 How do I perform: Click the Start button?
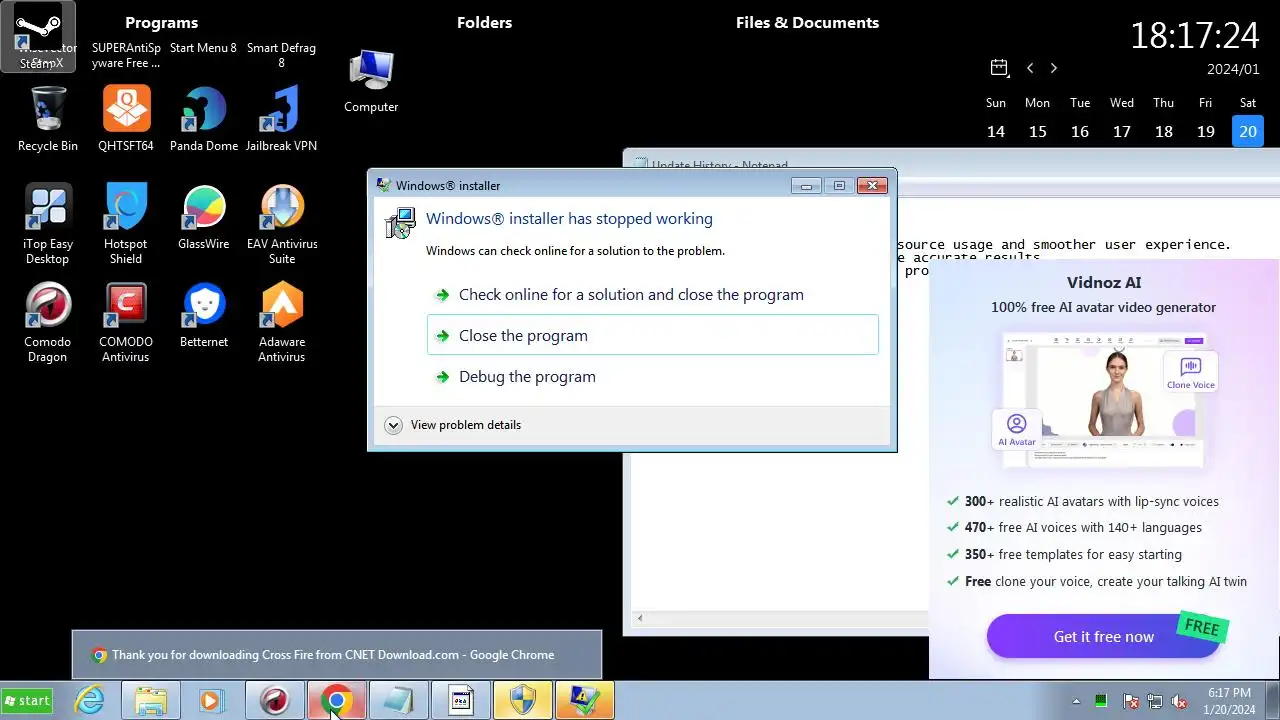coord(28,701)
